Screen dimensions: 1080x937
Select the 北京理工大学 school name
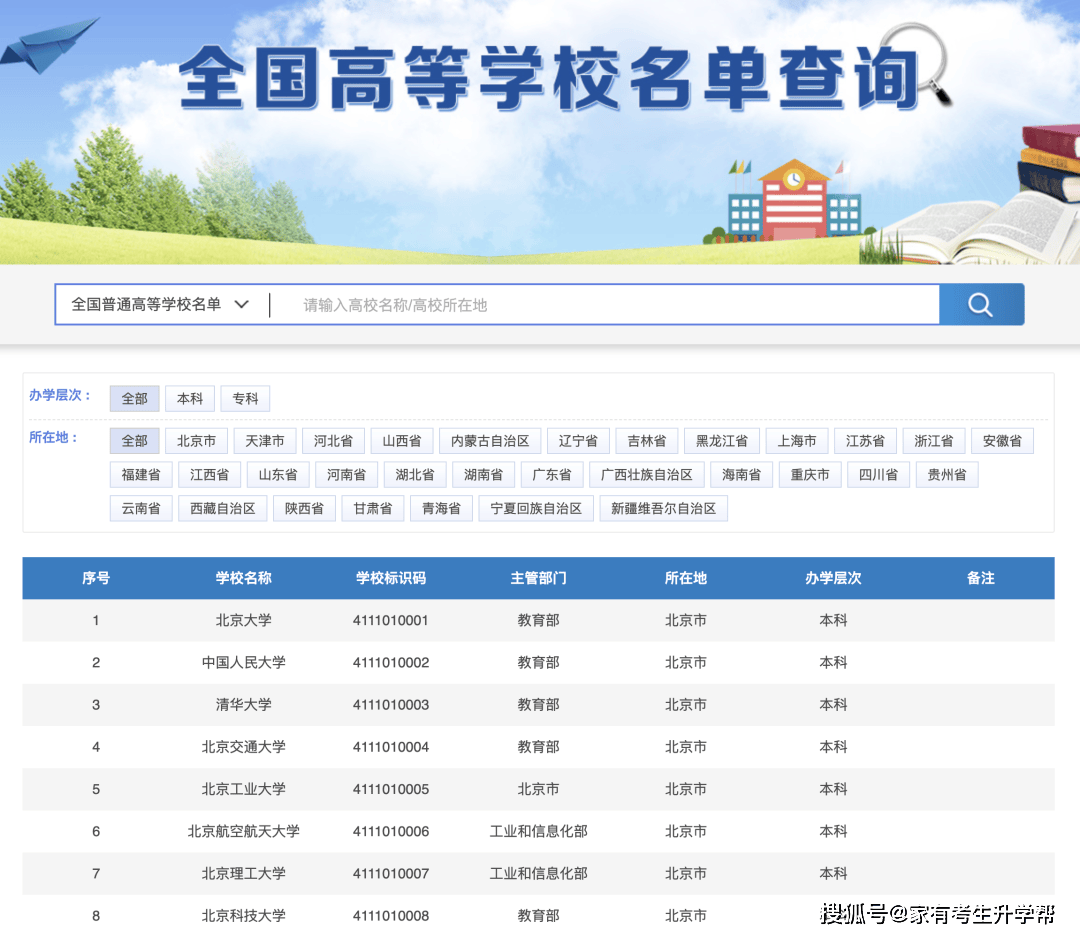click(x=243, y=874)
